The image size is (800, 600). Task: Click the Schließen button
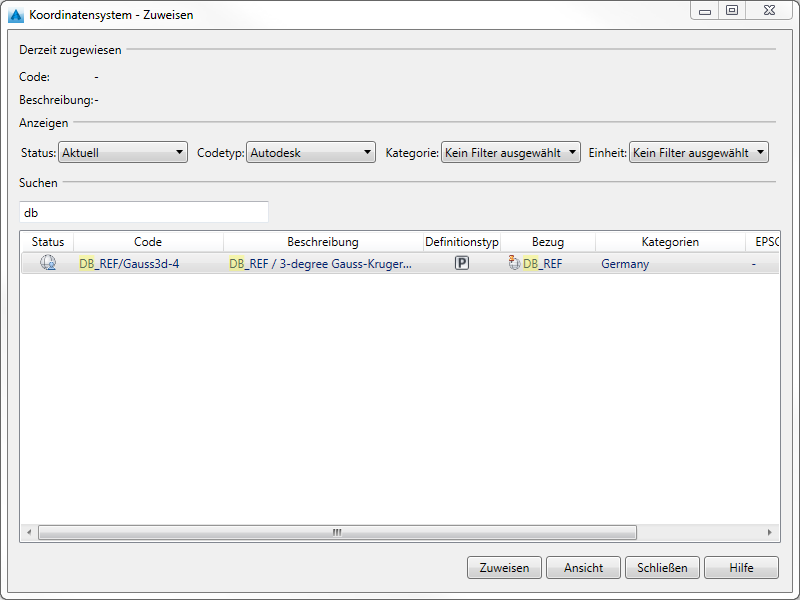coord(662,568)
